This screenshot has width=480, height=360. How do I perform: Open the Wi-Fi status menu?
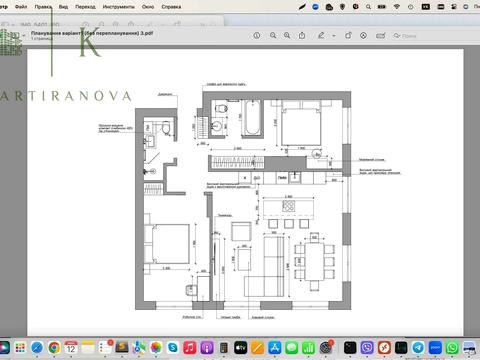pyautogui.click(x=397, y=7)
